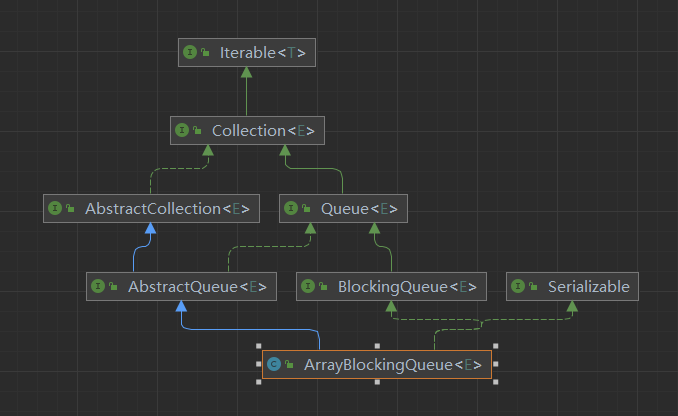Screen dimensions: 678x416
Task: Click the lock icon on AbstractCollection<E>
Action: [70, 208]
